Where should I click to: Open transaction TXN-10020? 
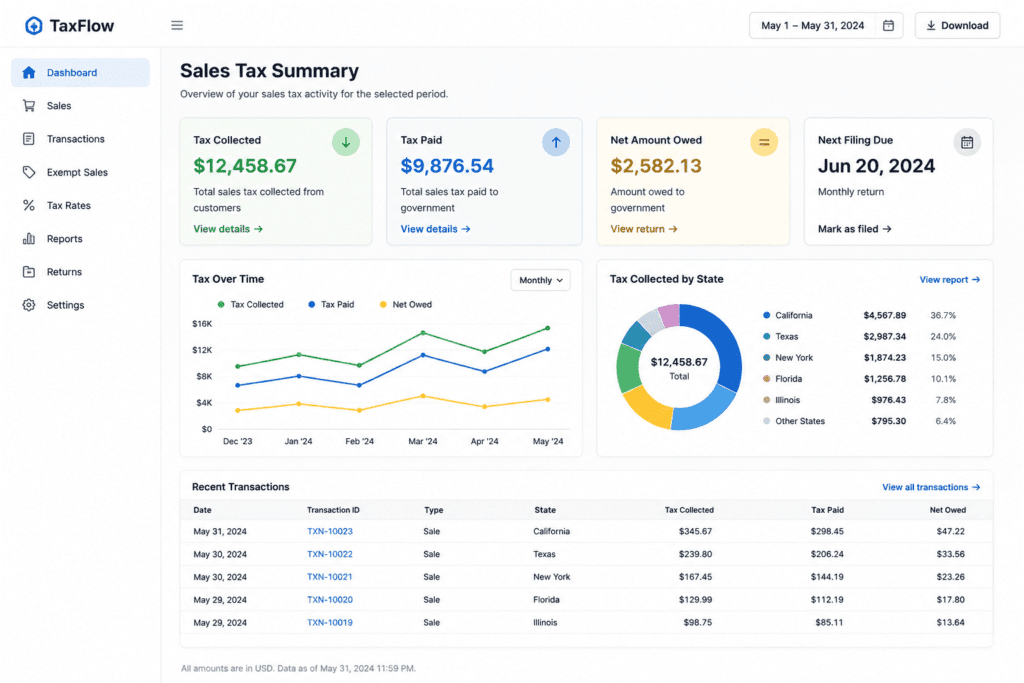(330, 600)
